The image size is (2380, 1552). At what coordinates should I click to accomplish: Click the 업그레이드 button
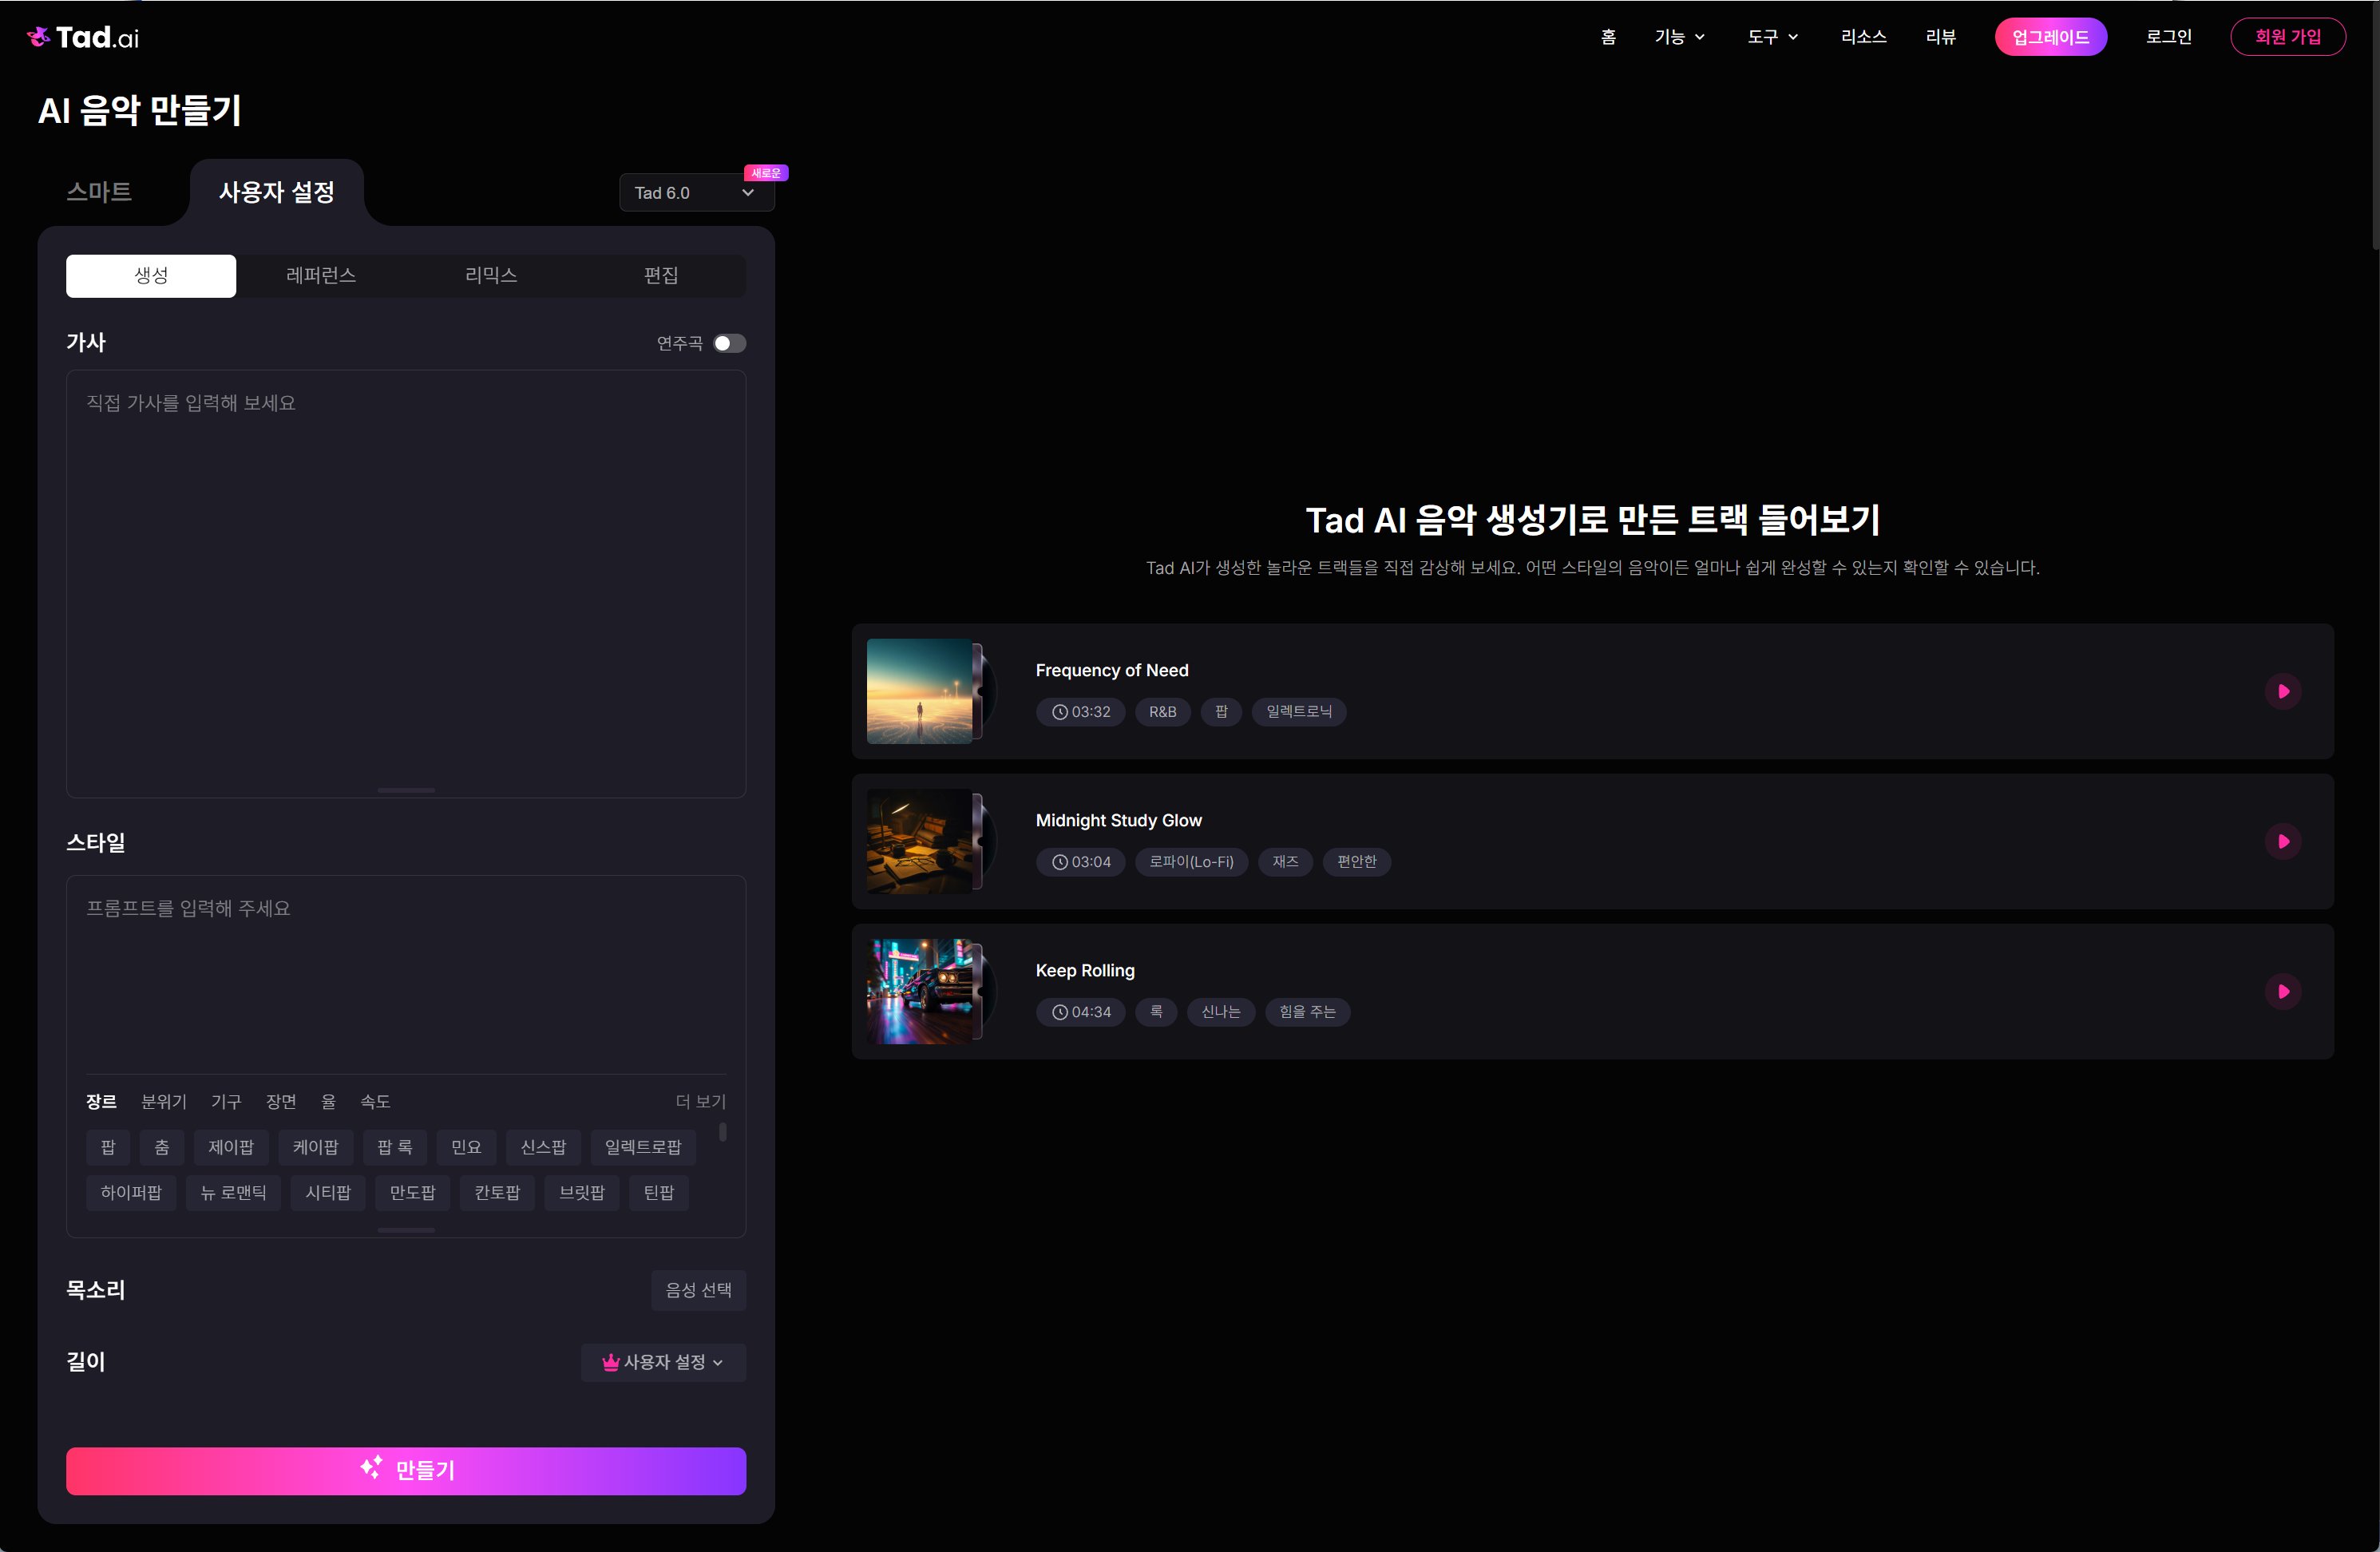click(x=2050, y=37)
